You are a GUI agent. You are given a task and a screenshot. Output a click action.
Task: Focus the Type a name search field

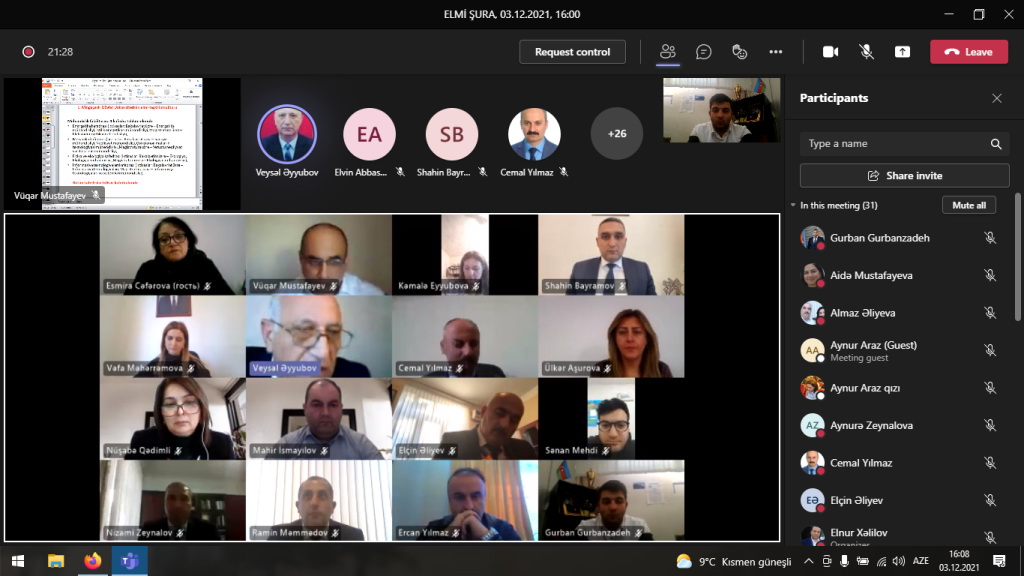point(904,144)
